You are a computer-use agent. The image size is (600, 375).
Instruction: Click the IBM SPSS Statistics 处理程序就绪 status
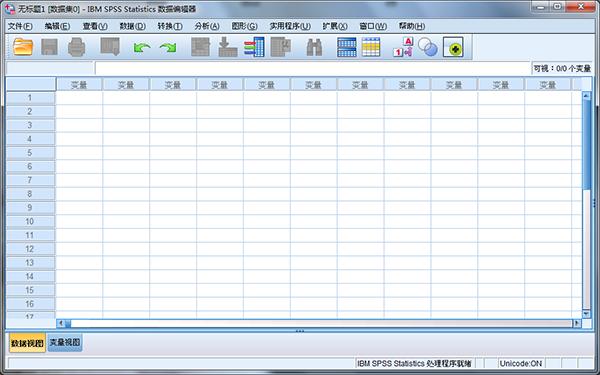point(414,363)
